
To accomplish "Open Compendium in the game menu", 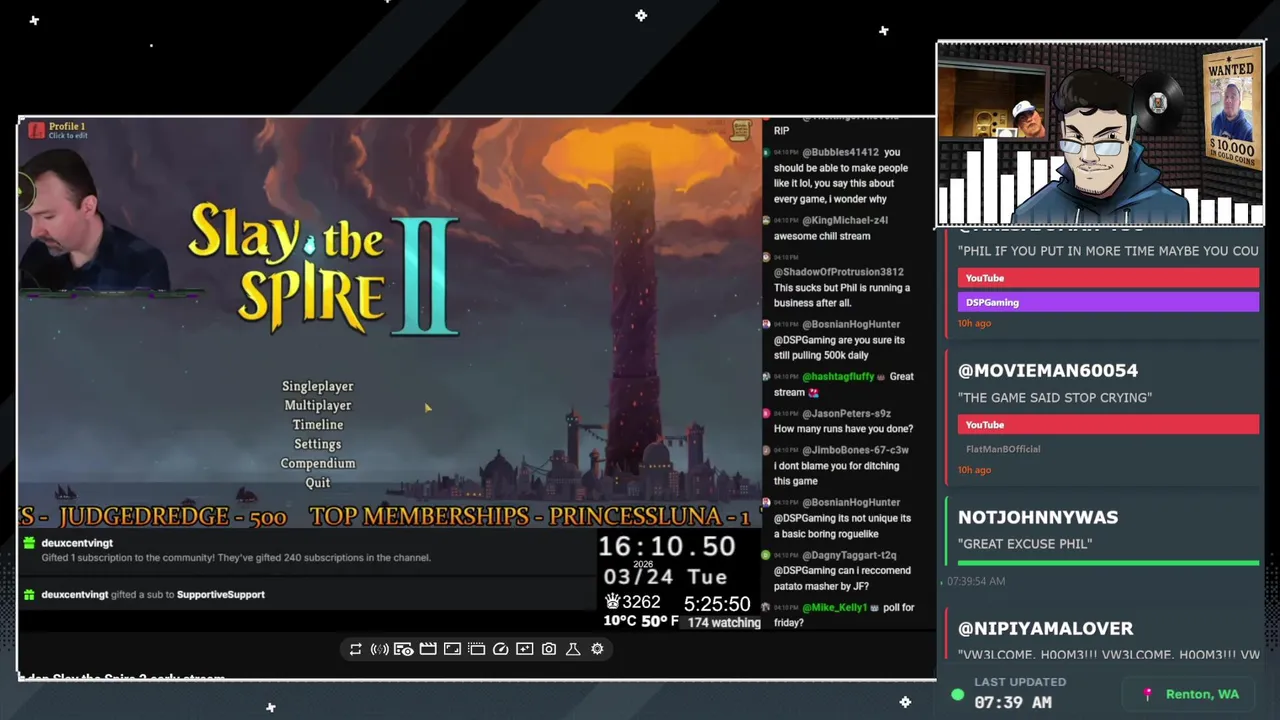I will click(317, 463).
